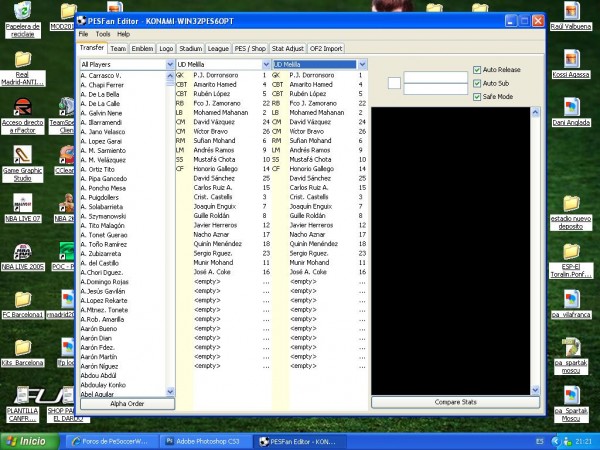Screen dimensions: 600x450
Task: Open estadio nuevo deposito folder
Action: 571,213
